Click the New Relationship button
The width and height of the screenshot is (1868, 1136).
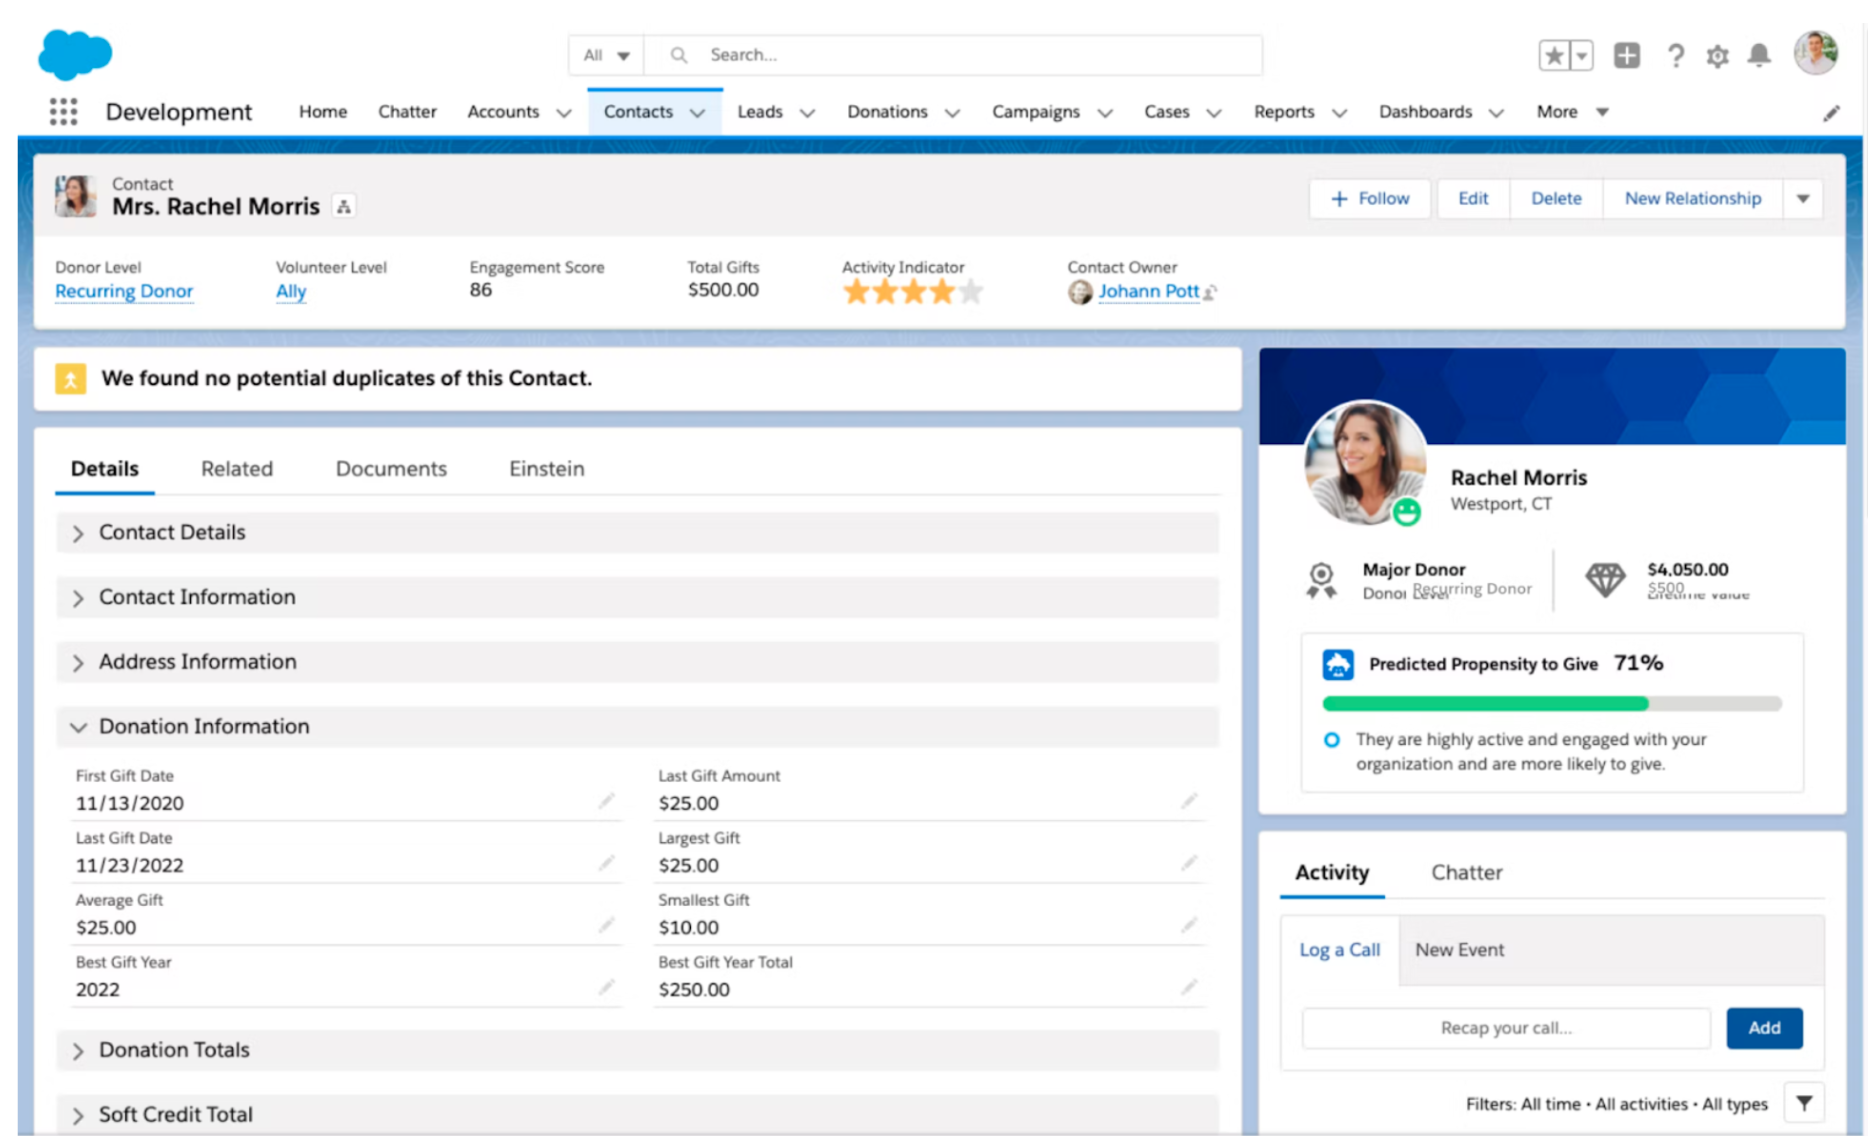pos(1692,198)
